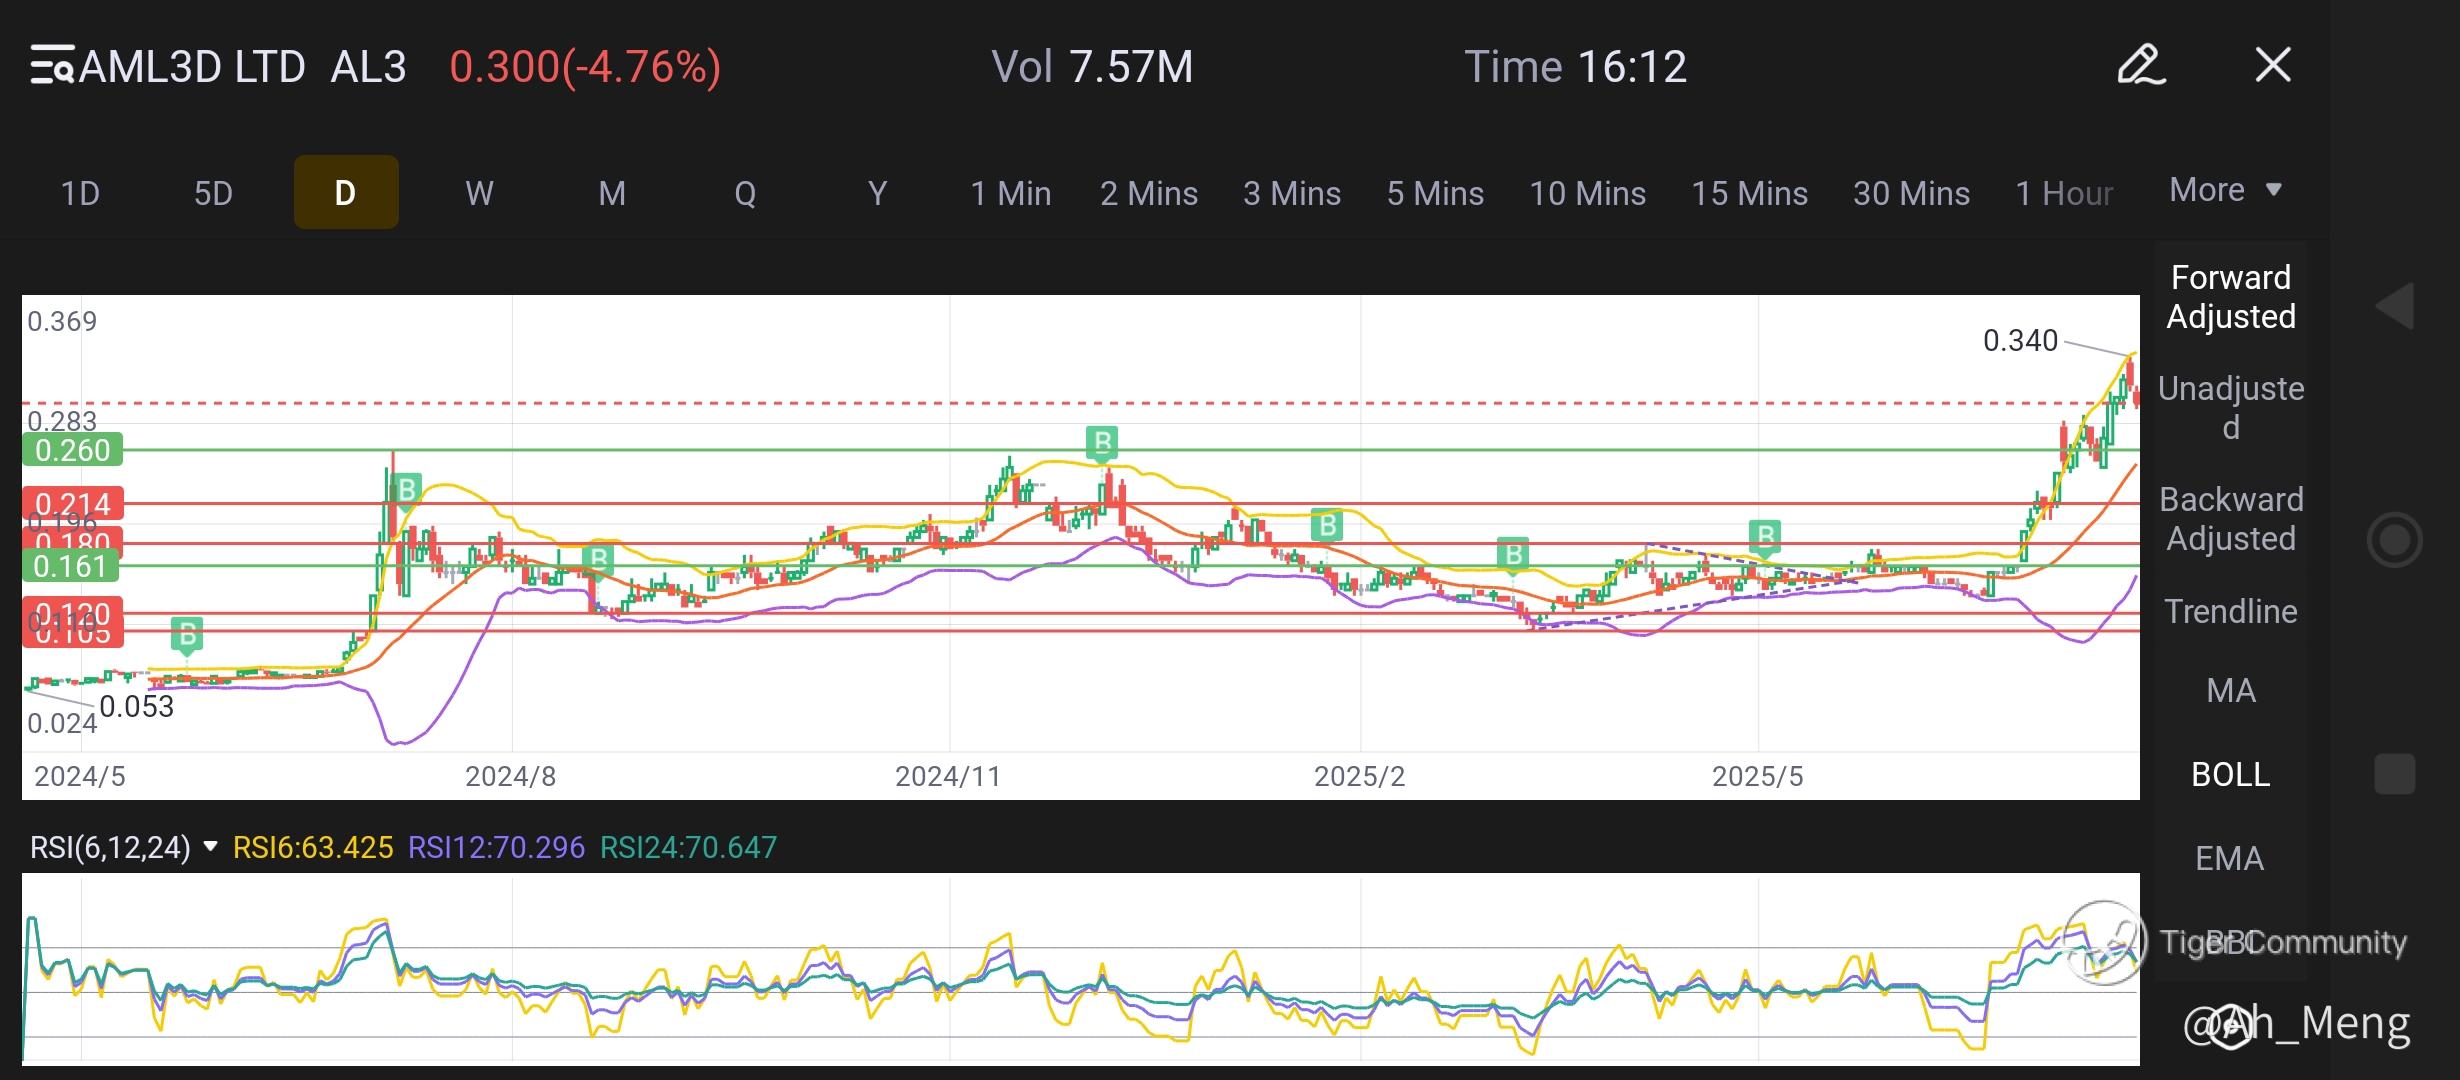Click the green 0.260 price level label
Screen dimensions: 2460x1080
(72, 450)
